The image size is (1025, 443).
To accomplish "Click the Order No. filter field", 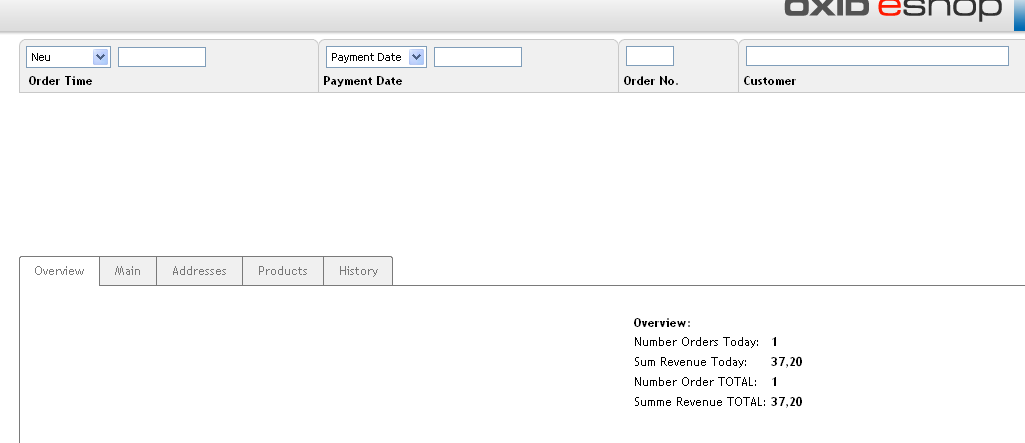I will coord(650,56).
